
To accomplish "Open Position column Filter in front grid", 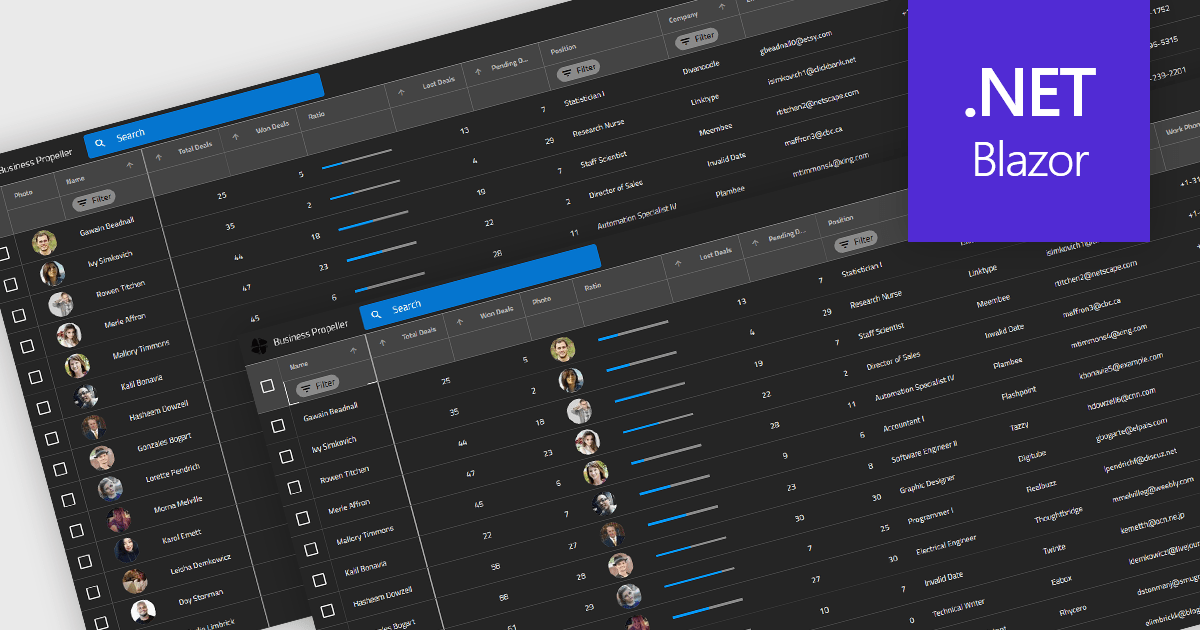I will tap(856, 241).
